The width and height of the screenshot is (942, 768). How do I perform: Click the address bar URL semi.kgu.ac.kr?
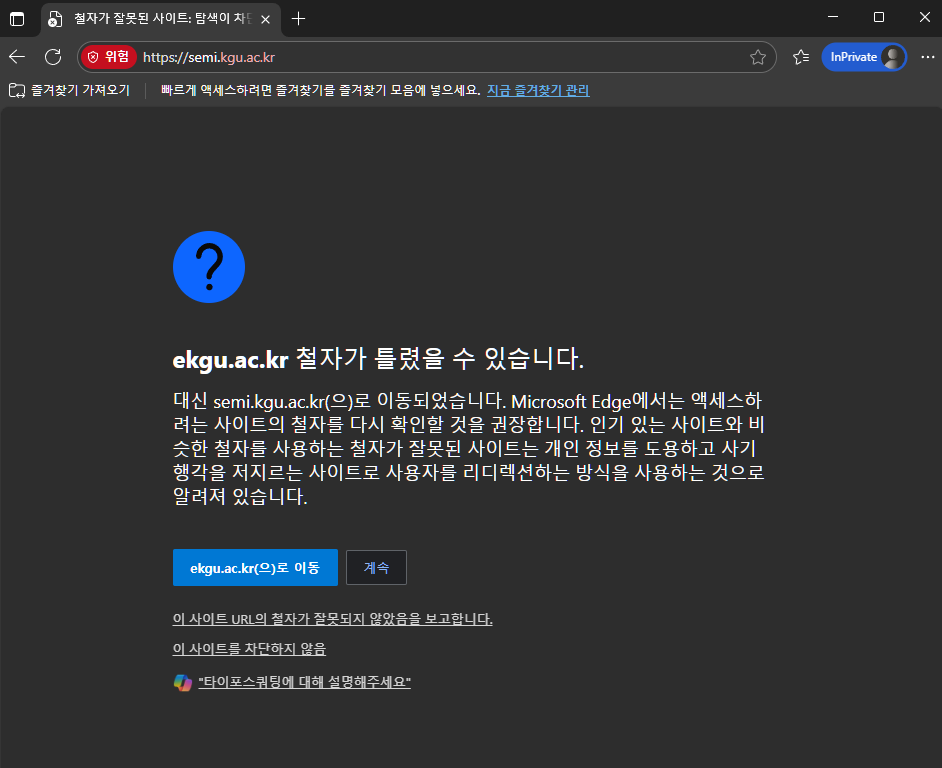208,57
